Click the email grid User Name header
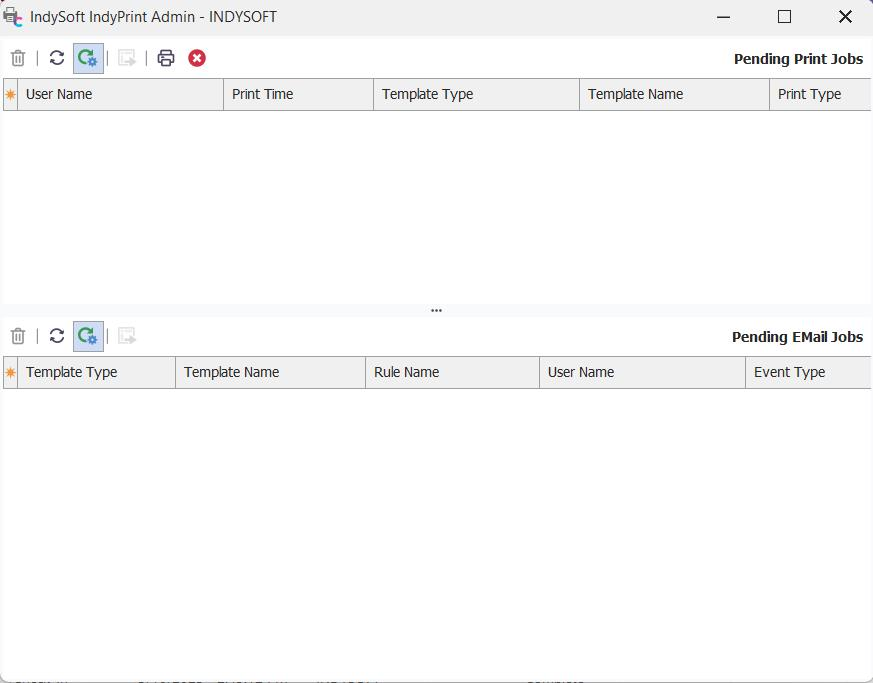The image size is (873, 683). [x=642, y=373]
